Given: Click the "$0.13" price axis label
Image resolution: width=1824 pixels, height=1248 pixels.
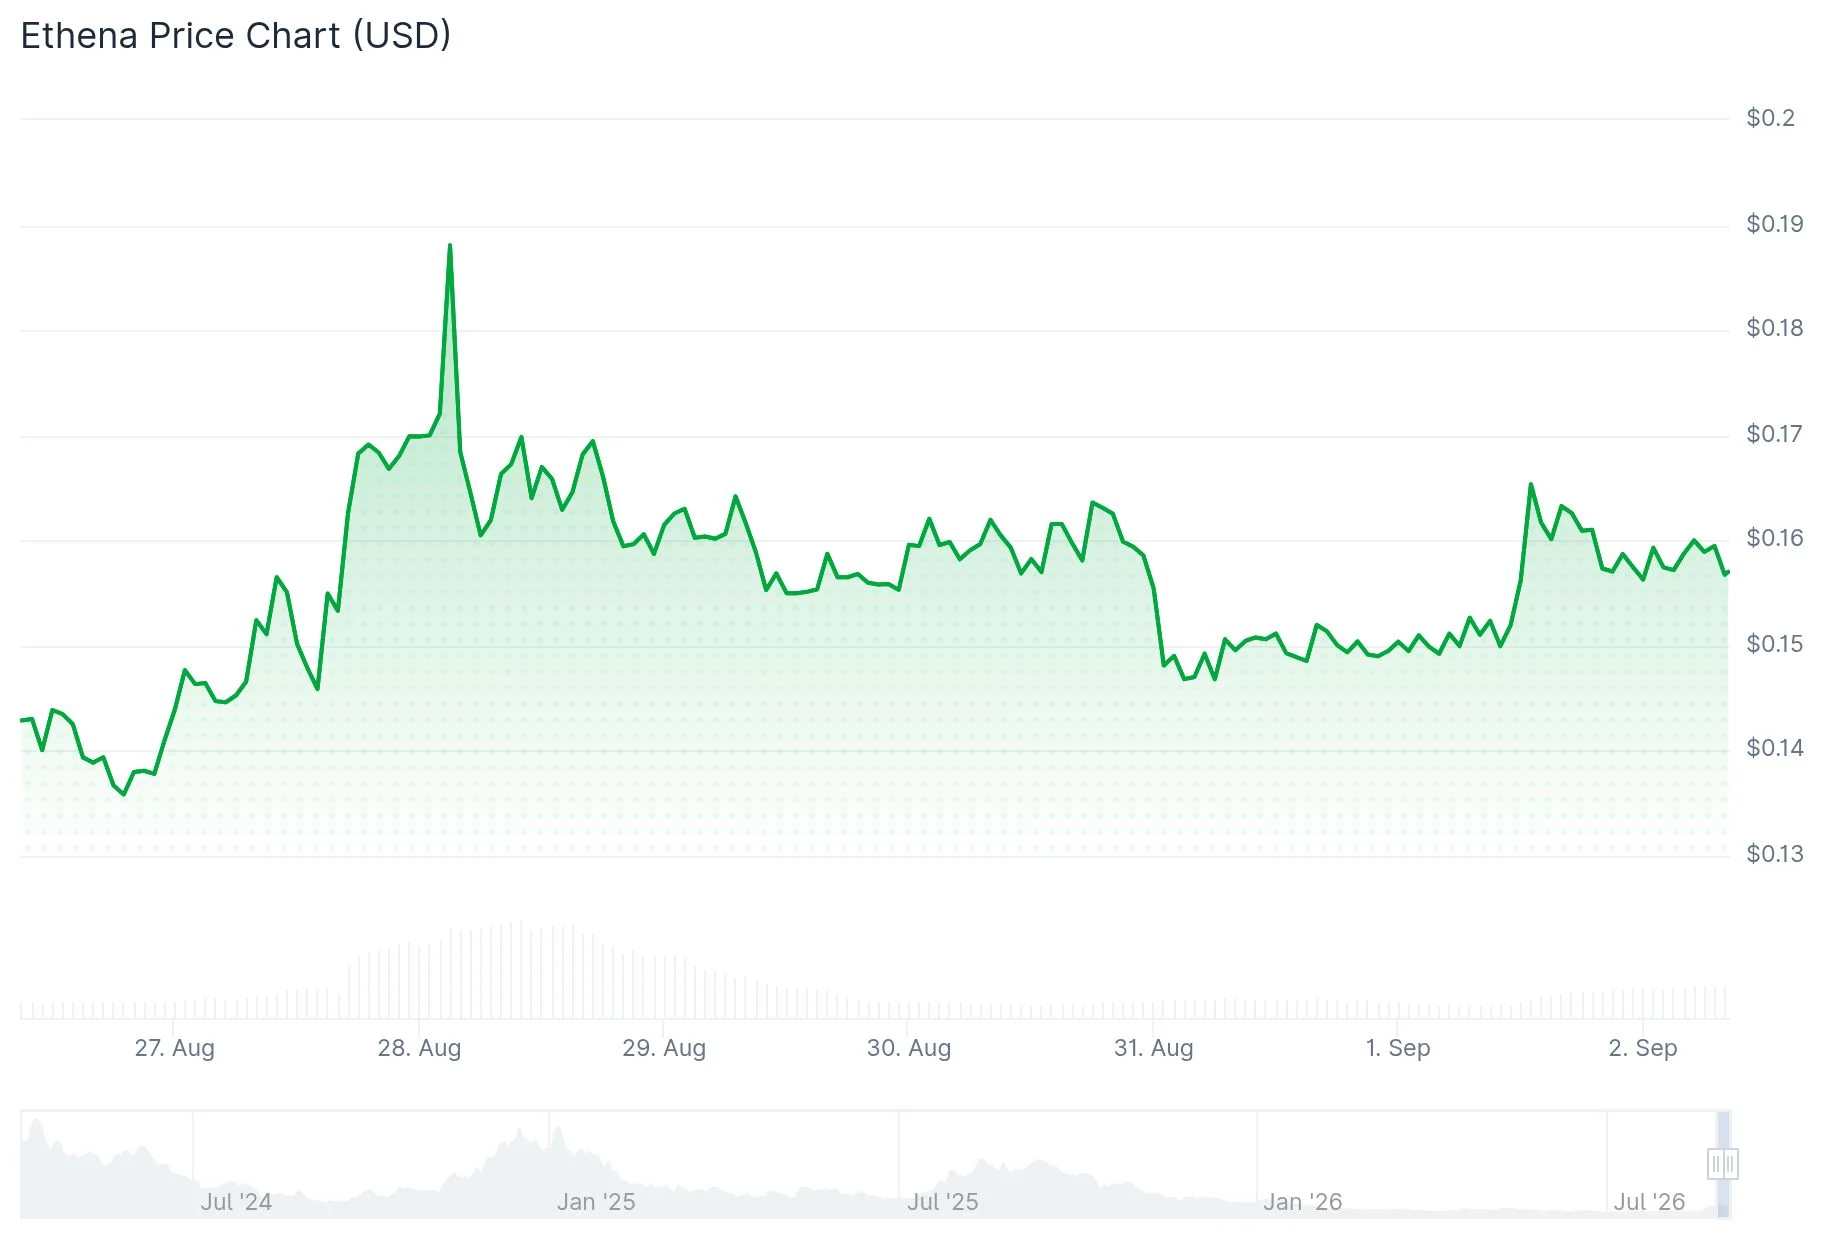Looking at the screenshot, I should pos(1775,854).
